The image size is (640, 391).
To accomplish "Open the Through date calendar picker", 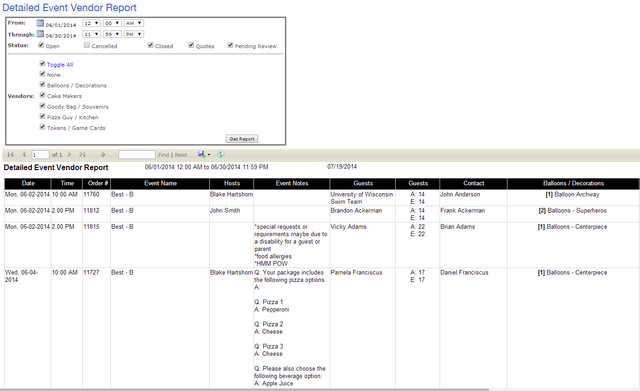I will pos(40,34).
